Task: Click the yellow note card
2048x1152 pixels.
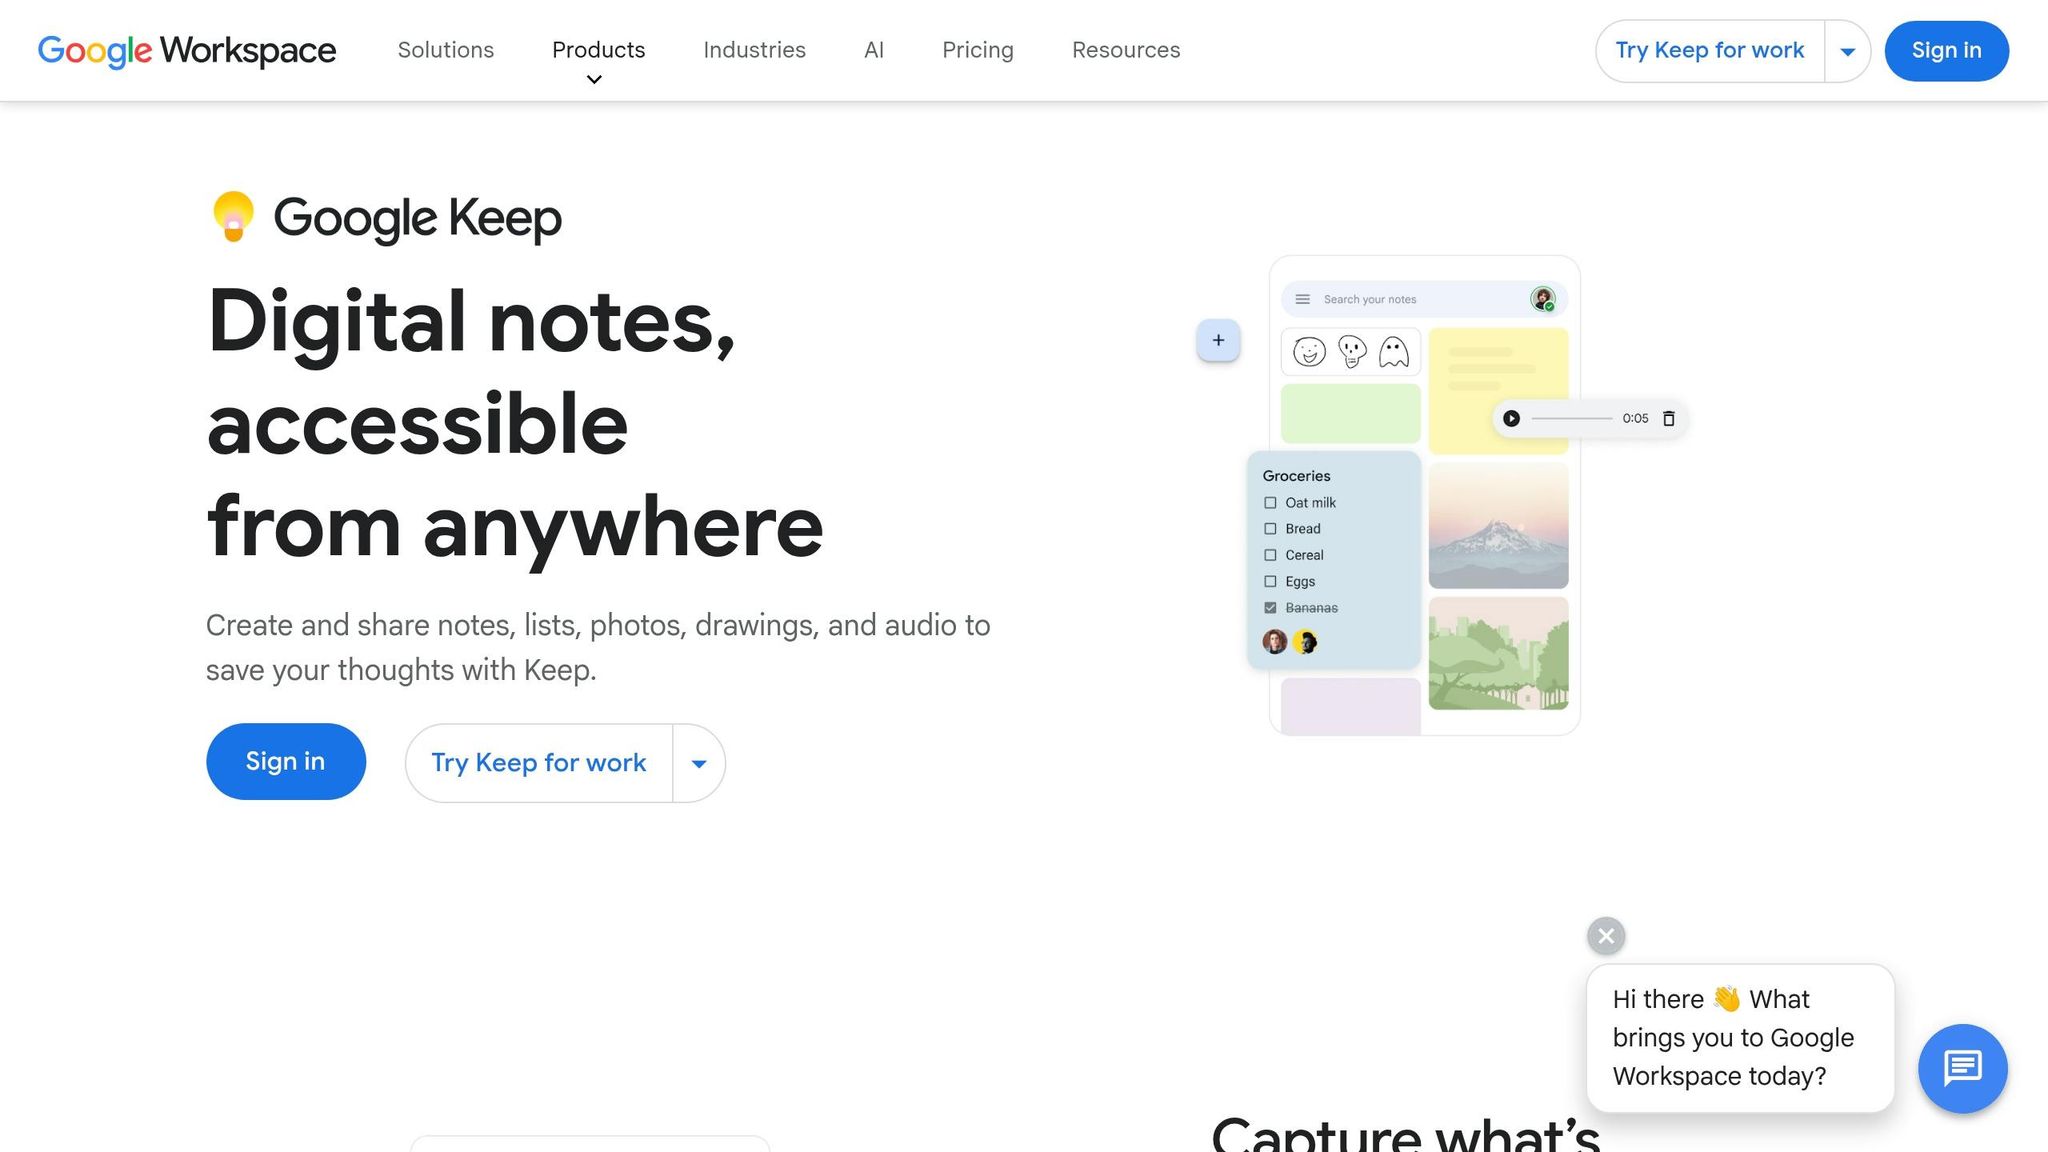Action: pos(1498,391)
